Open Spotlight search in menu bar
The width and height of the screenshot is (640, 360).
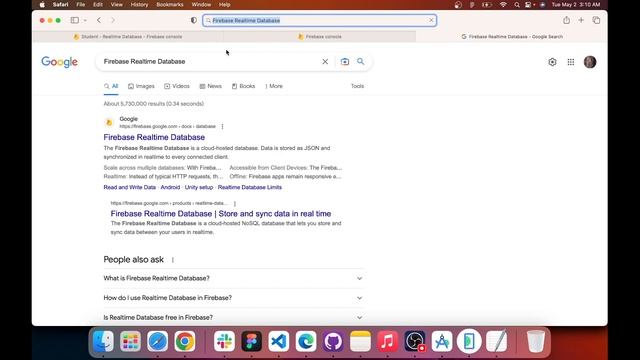(517, 4)
